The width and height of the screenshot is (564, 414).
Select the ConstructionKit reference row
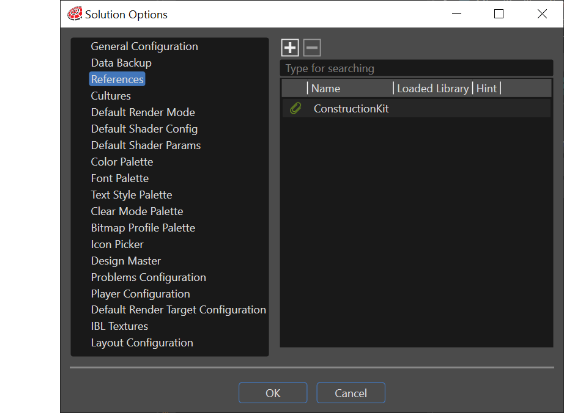point(417,108)
